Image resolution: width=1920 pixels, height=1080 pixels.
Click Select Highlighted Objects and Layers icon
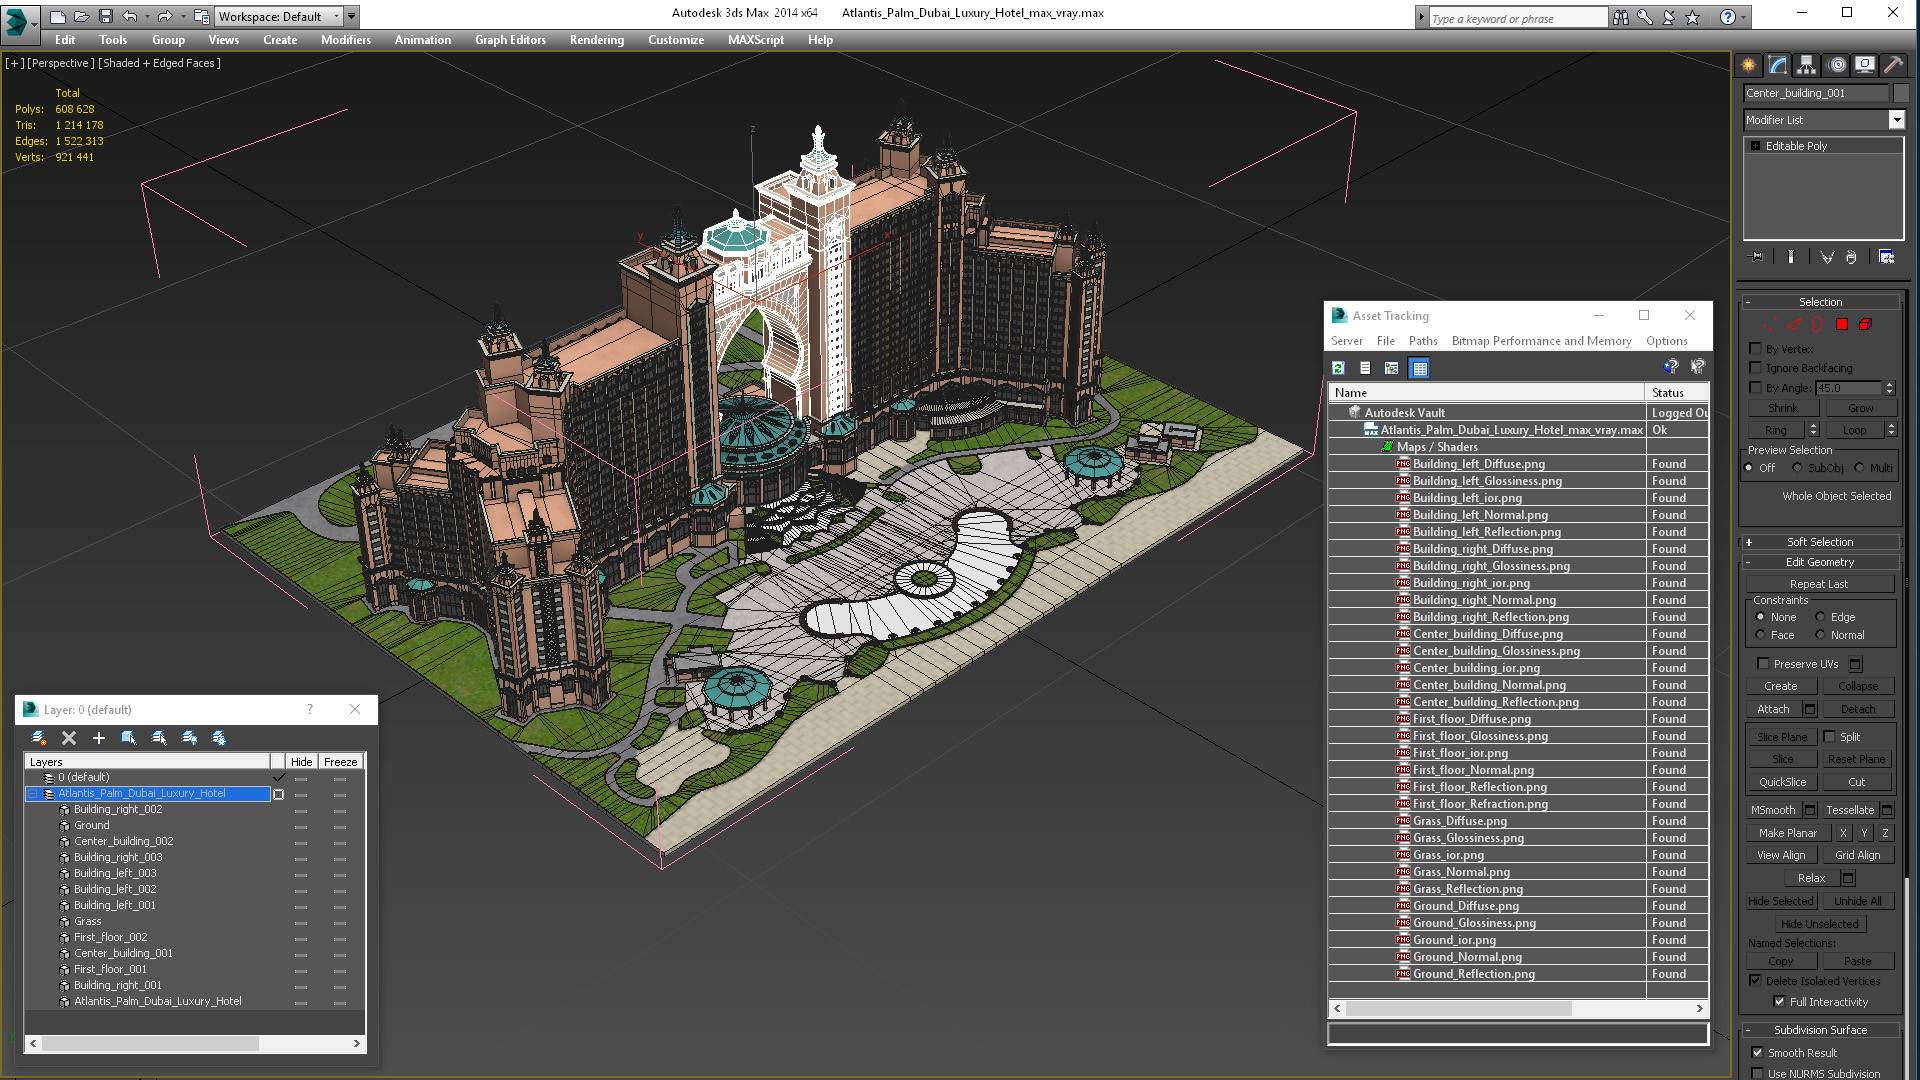128,738
